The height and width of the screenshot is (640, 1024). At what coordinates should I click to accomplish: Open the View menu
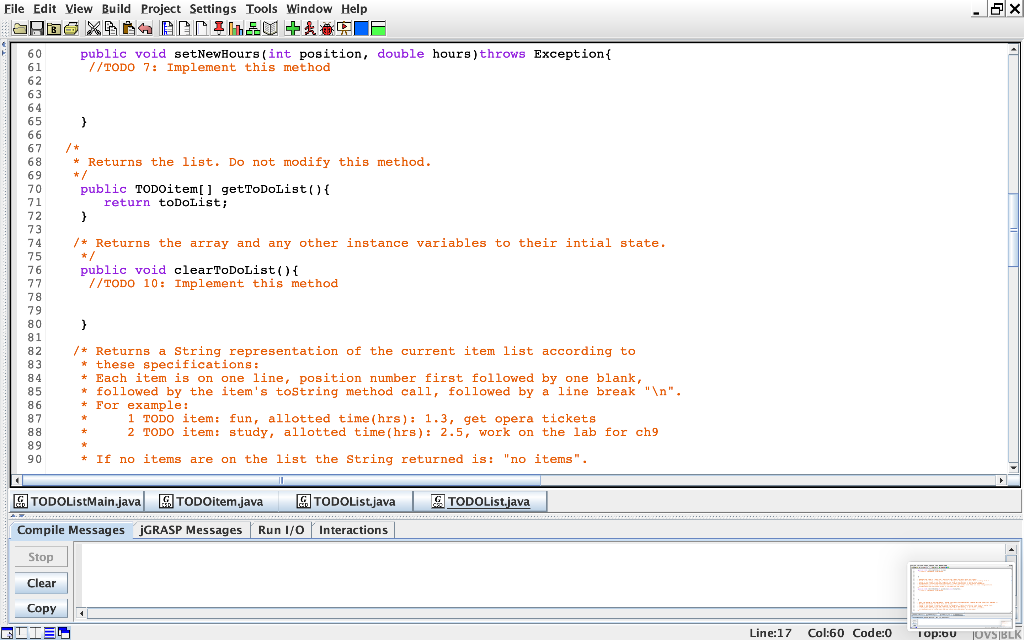(x=79, y=9)
